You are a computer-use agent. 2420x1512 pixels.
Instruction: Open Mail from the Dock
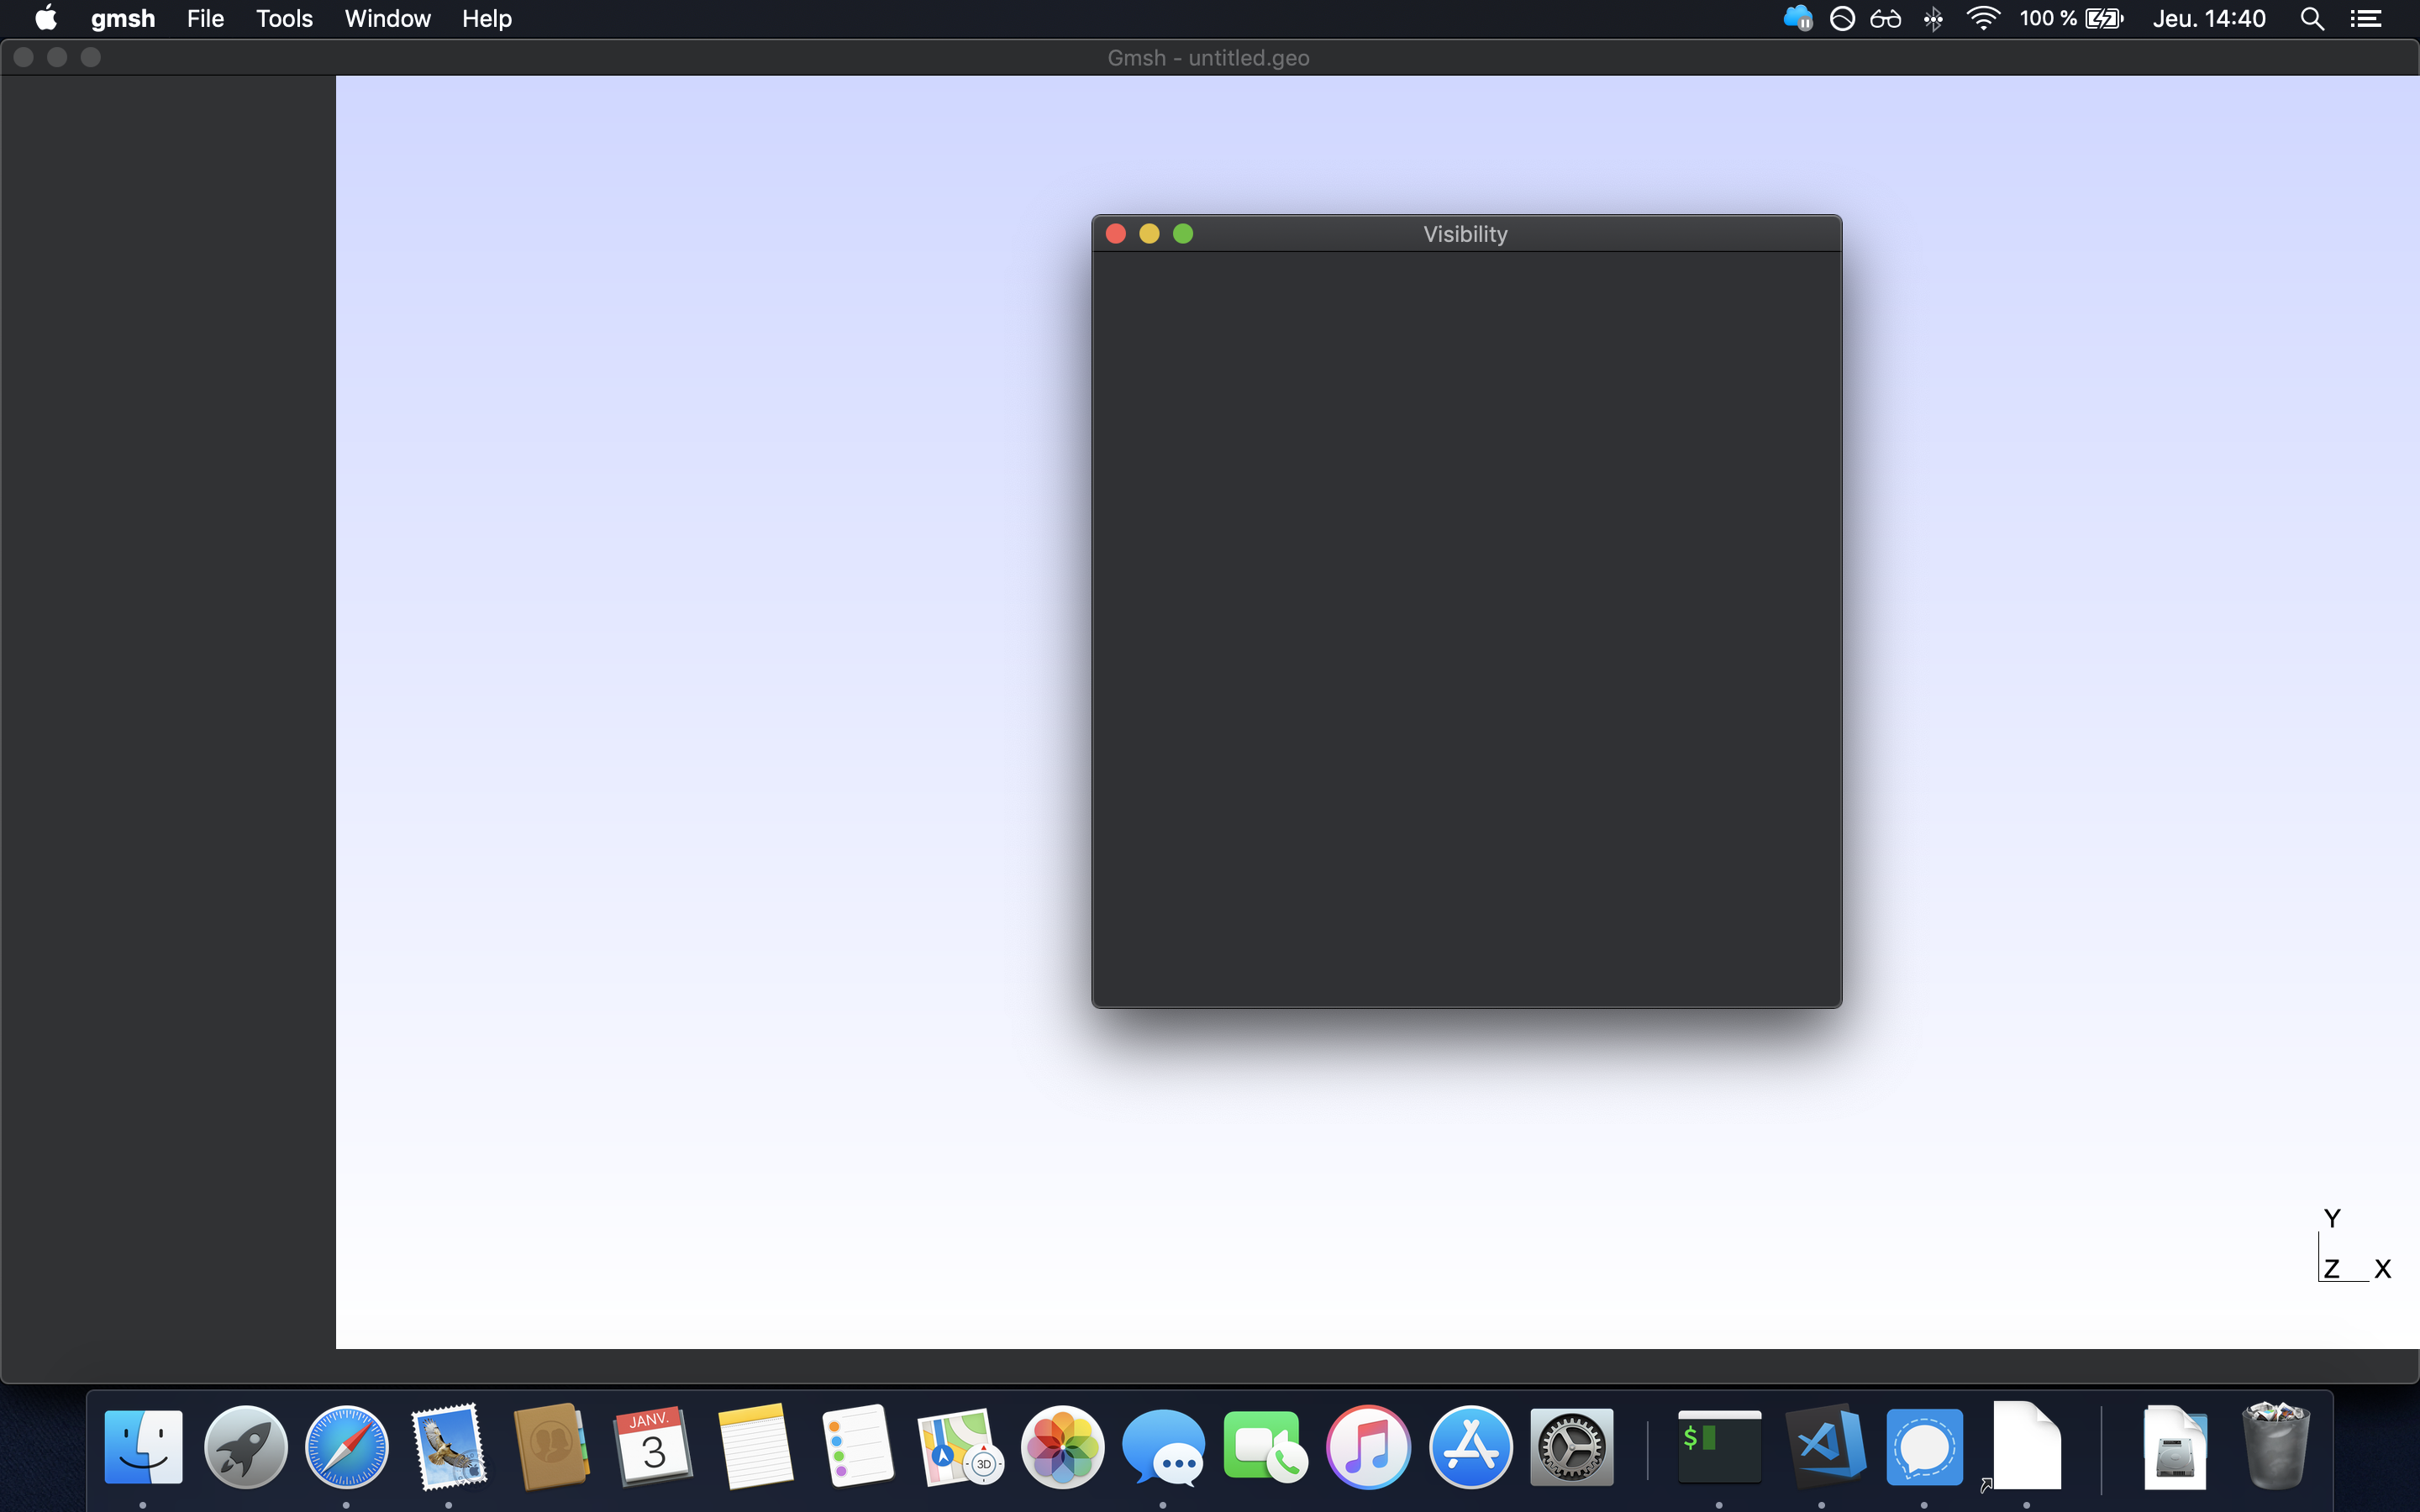[x=449, y=1447]
